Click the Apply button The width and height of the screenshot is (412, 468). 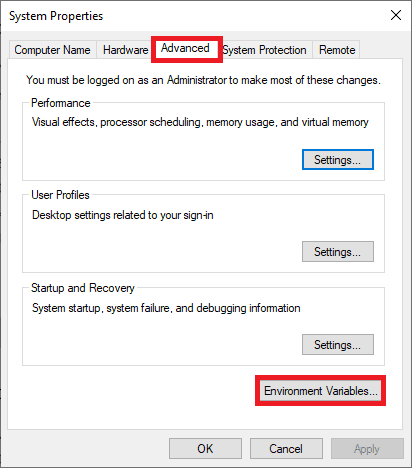(367, 449)
